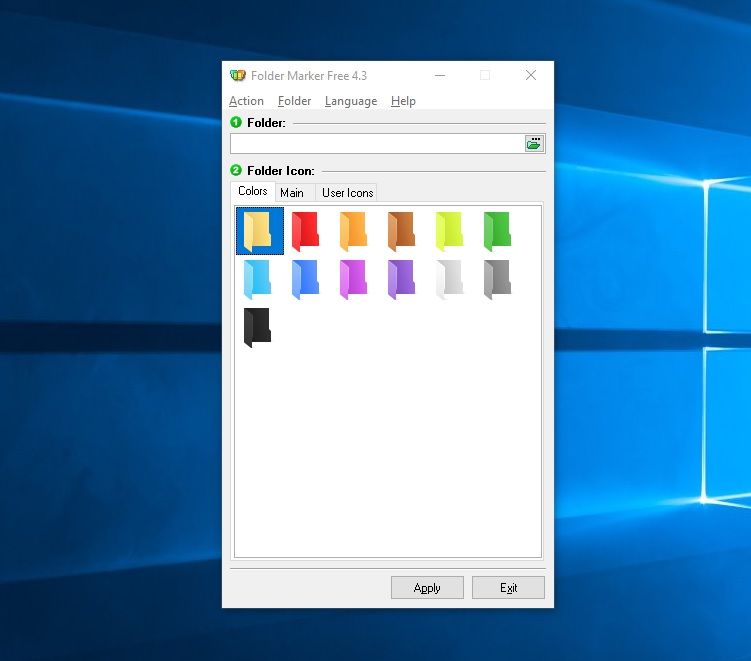Select the lime yellow-green folder icon
The height and width of the screenshot is (661, 751).
pyautogui.click(x=450, y=230)
